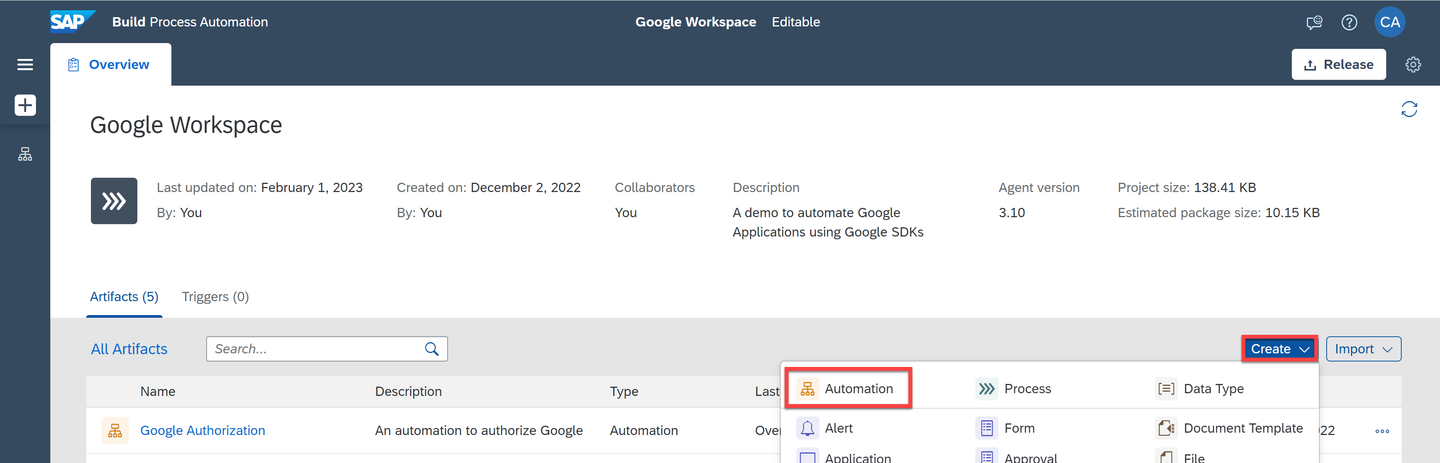Image resolution: width=1440 pixels, height=463 pixels.
Task: Select Form from the Create menu
Action: click(1006, 428)
